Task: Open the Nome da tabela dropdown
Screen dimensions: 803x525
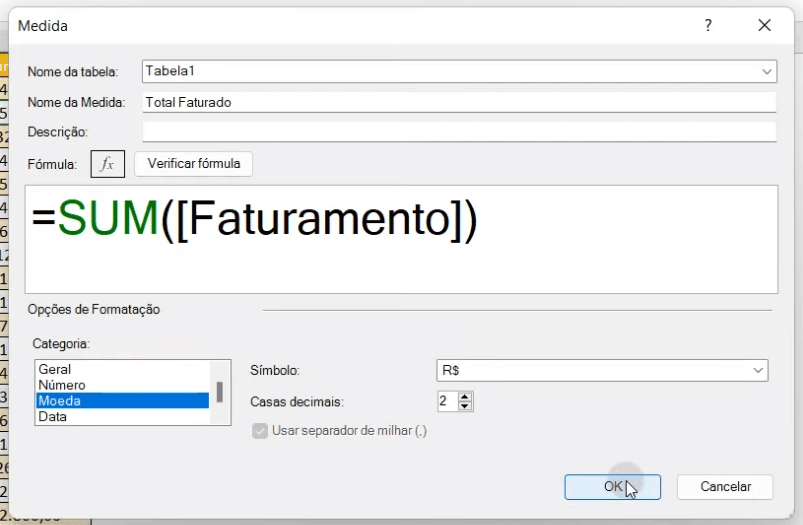Action: (x=766, y=71)
